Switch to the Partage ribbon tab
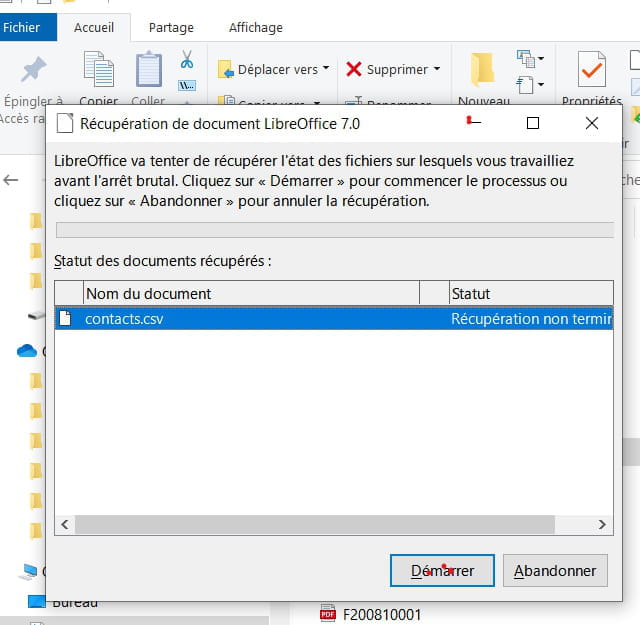The image size is (640, 625). pos(171,27)
